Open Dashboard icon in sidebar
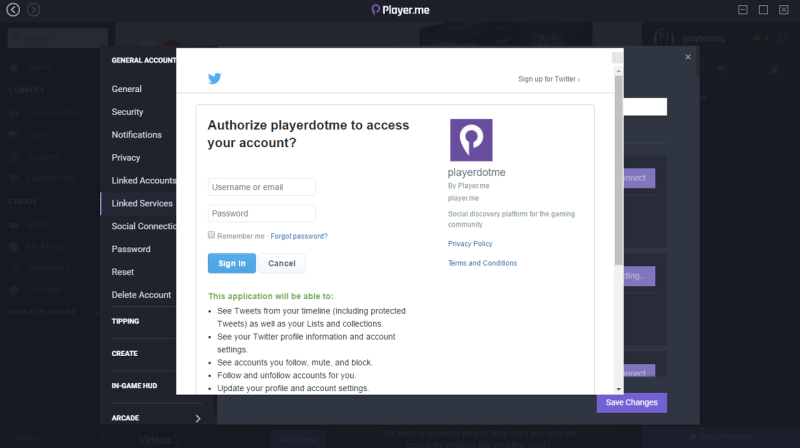The height and width of the screenshot is (448, 800). pos(14,268)
